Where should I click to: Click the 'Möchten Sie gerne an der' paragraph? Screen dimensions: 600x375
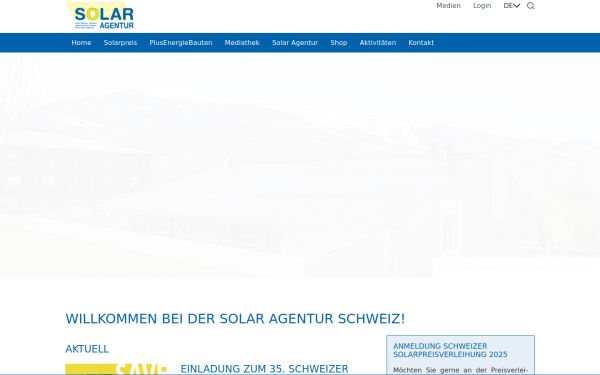[461, 370]
